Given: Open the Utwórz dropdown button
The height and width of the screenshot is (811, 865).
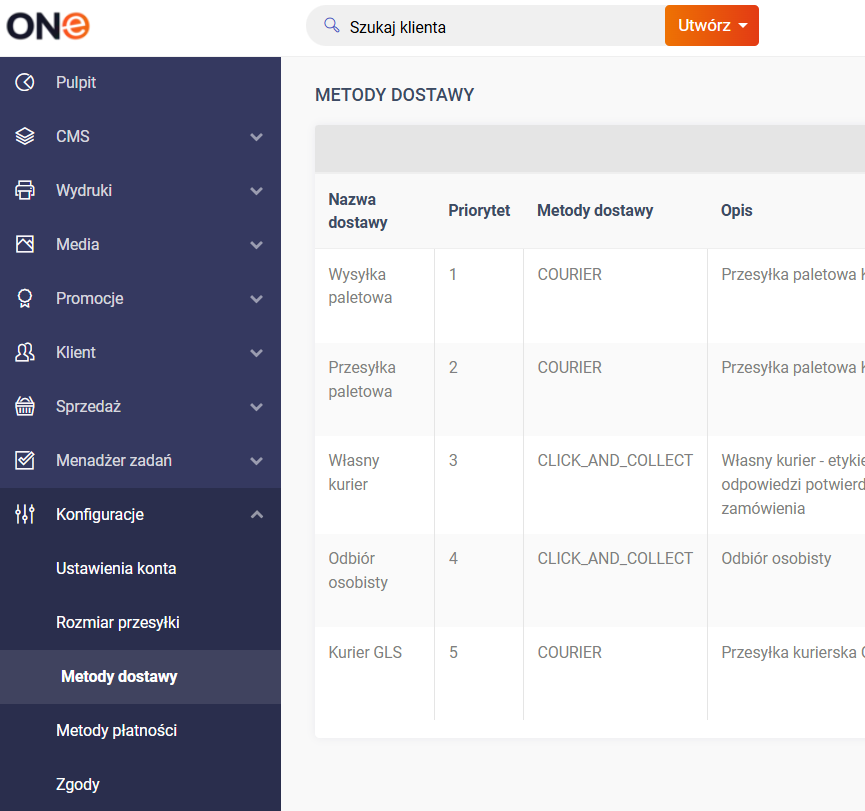Looking at the screenshot, I should coord(712,25).
